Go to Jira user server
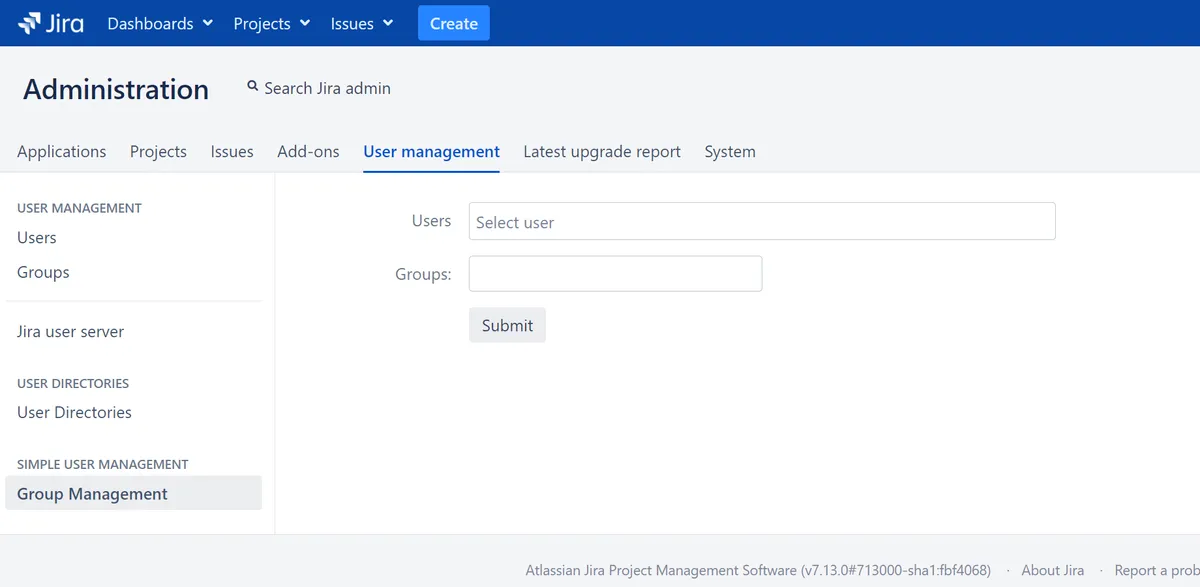 pos(70,332)
